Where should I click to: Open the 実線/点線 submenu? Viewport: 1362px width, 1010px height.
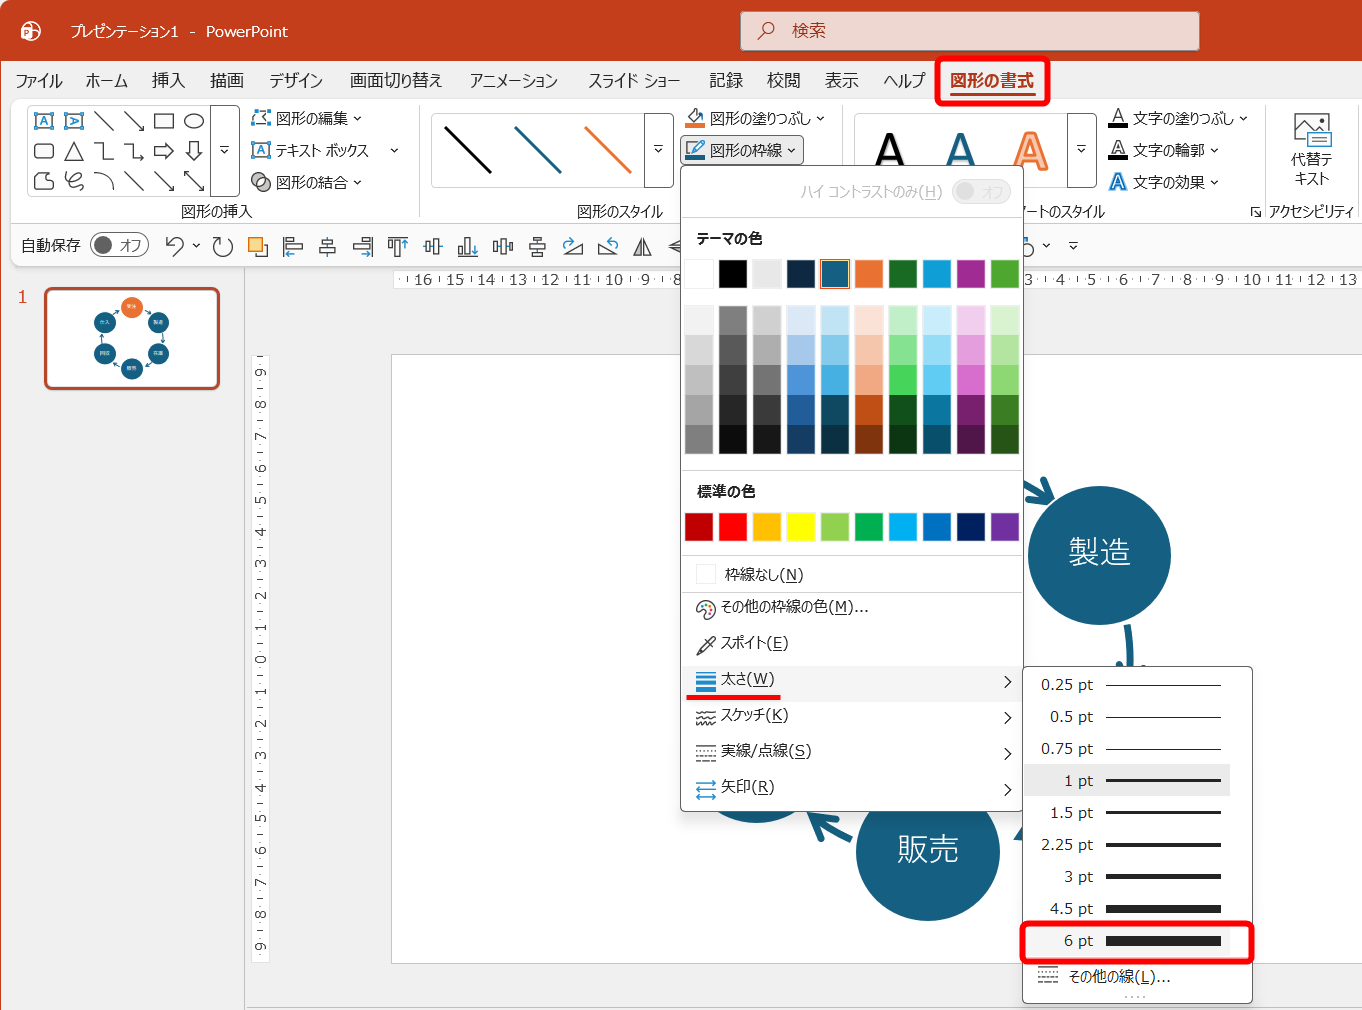(852, 752)
